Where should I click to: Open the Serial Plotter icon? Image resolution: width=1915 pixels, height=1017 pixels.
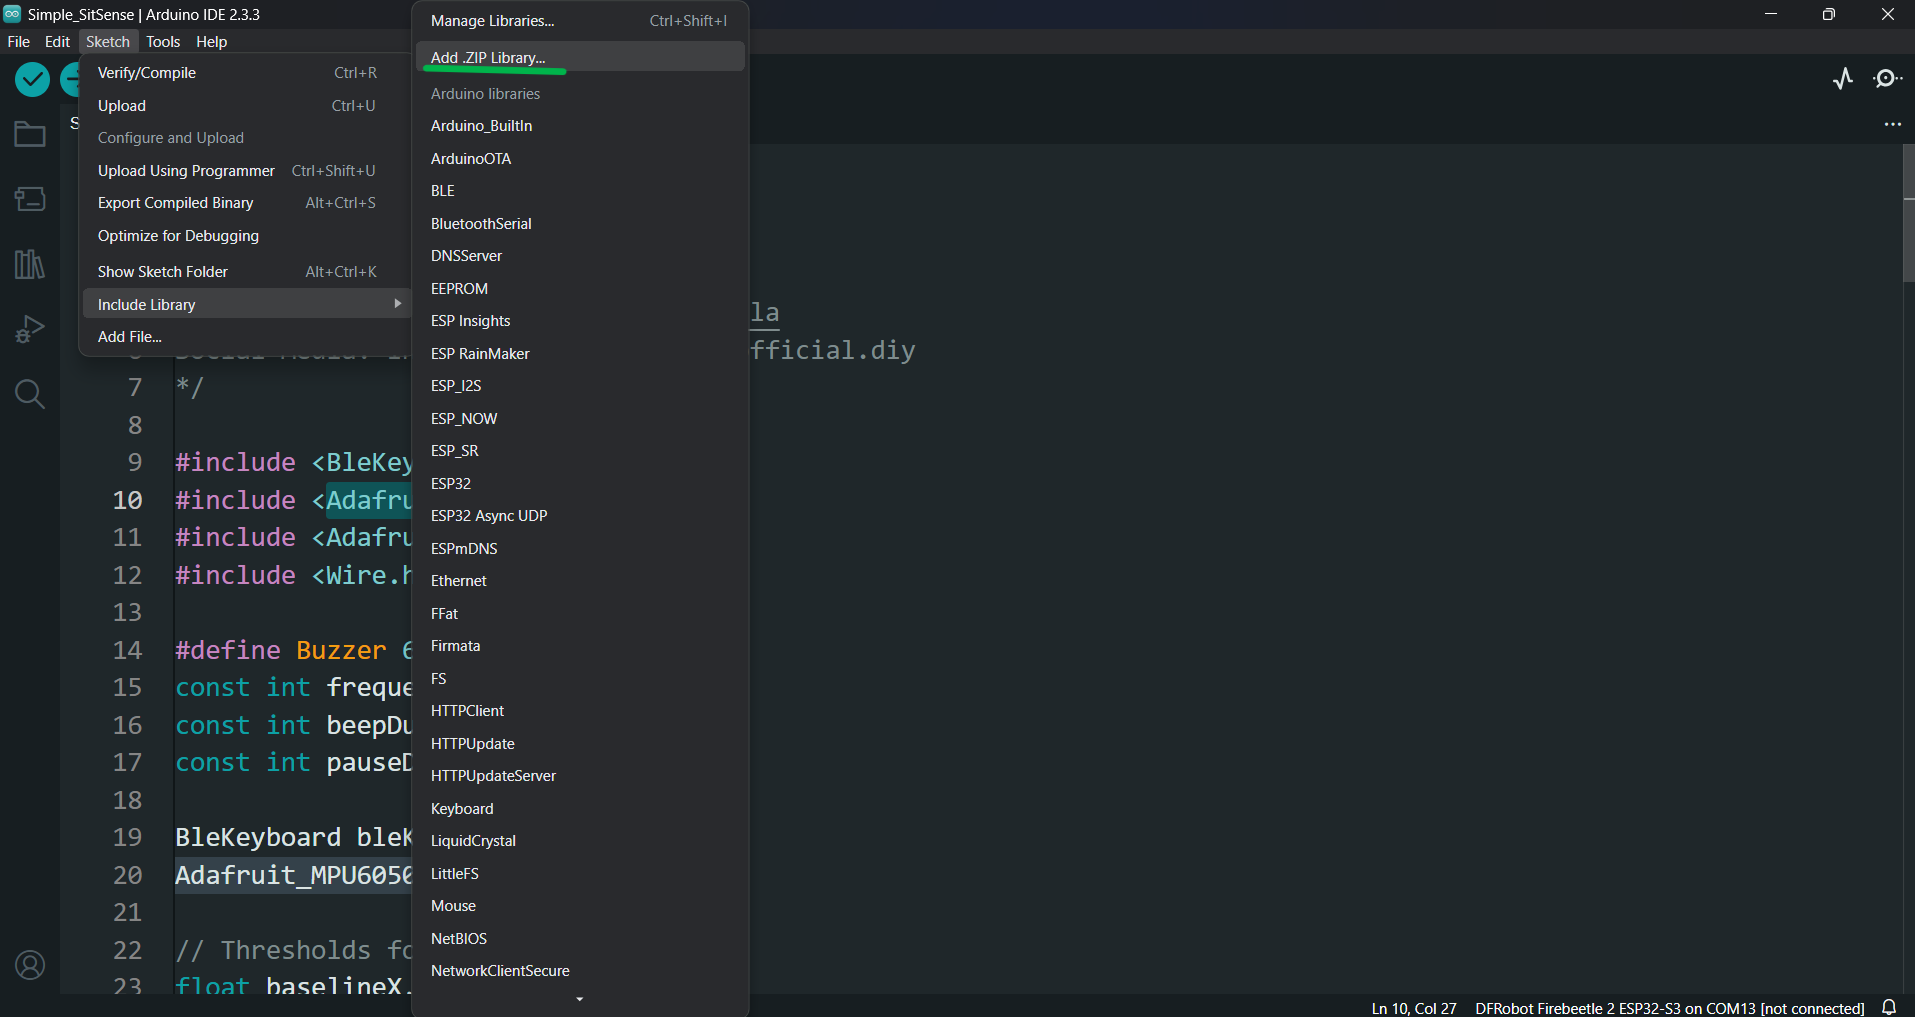tap(1843, 79)
